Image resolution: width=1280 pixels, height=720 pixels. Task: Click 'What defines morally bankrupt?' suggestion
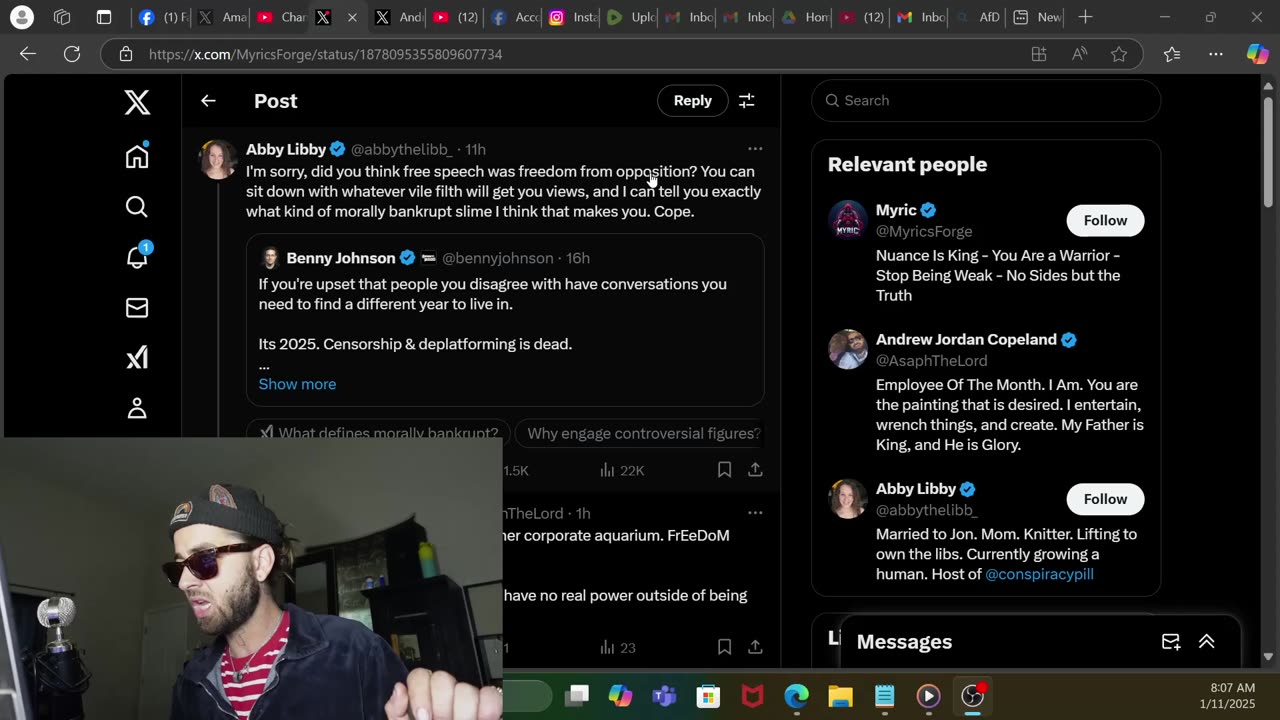click(378, 433)
